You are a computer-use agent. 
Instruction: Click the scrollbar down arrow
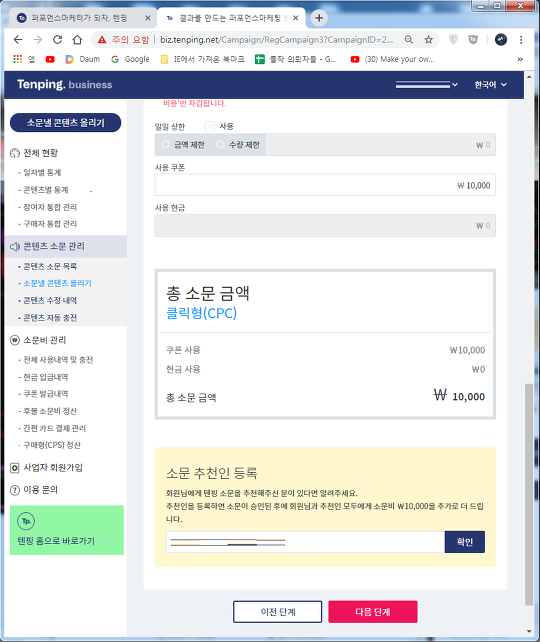click(x=529, y=631)
